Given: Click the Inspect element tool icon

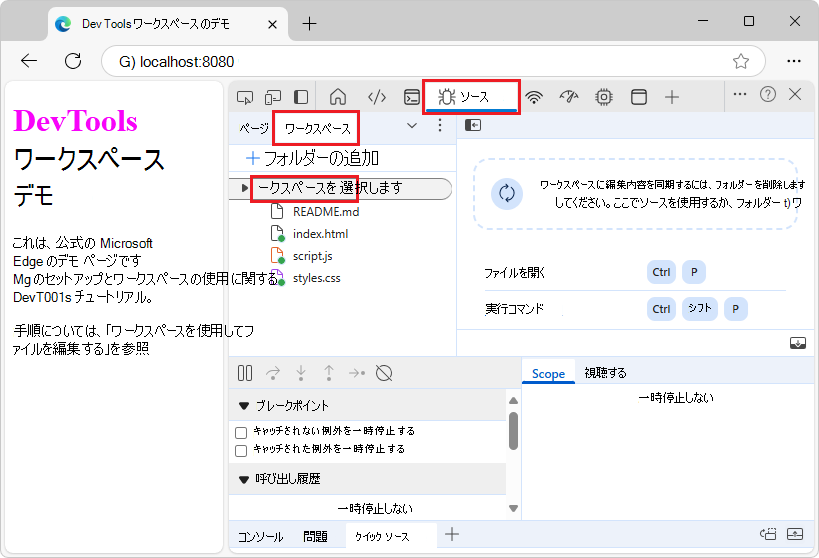Looking at the screenshot, I should pyautogui.click(x=245, y=97).
